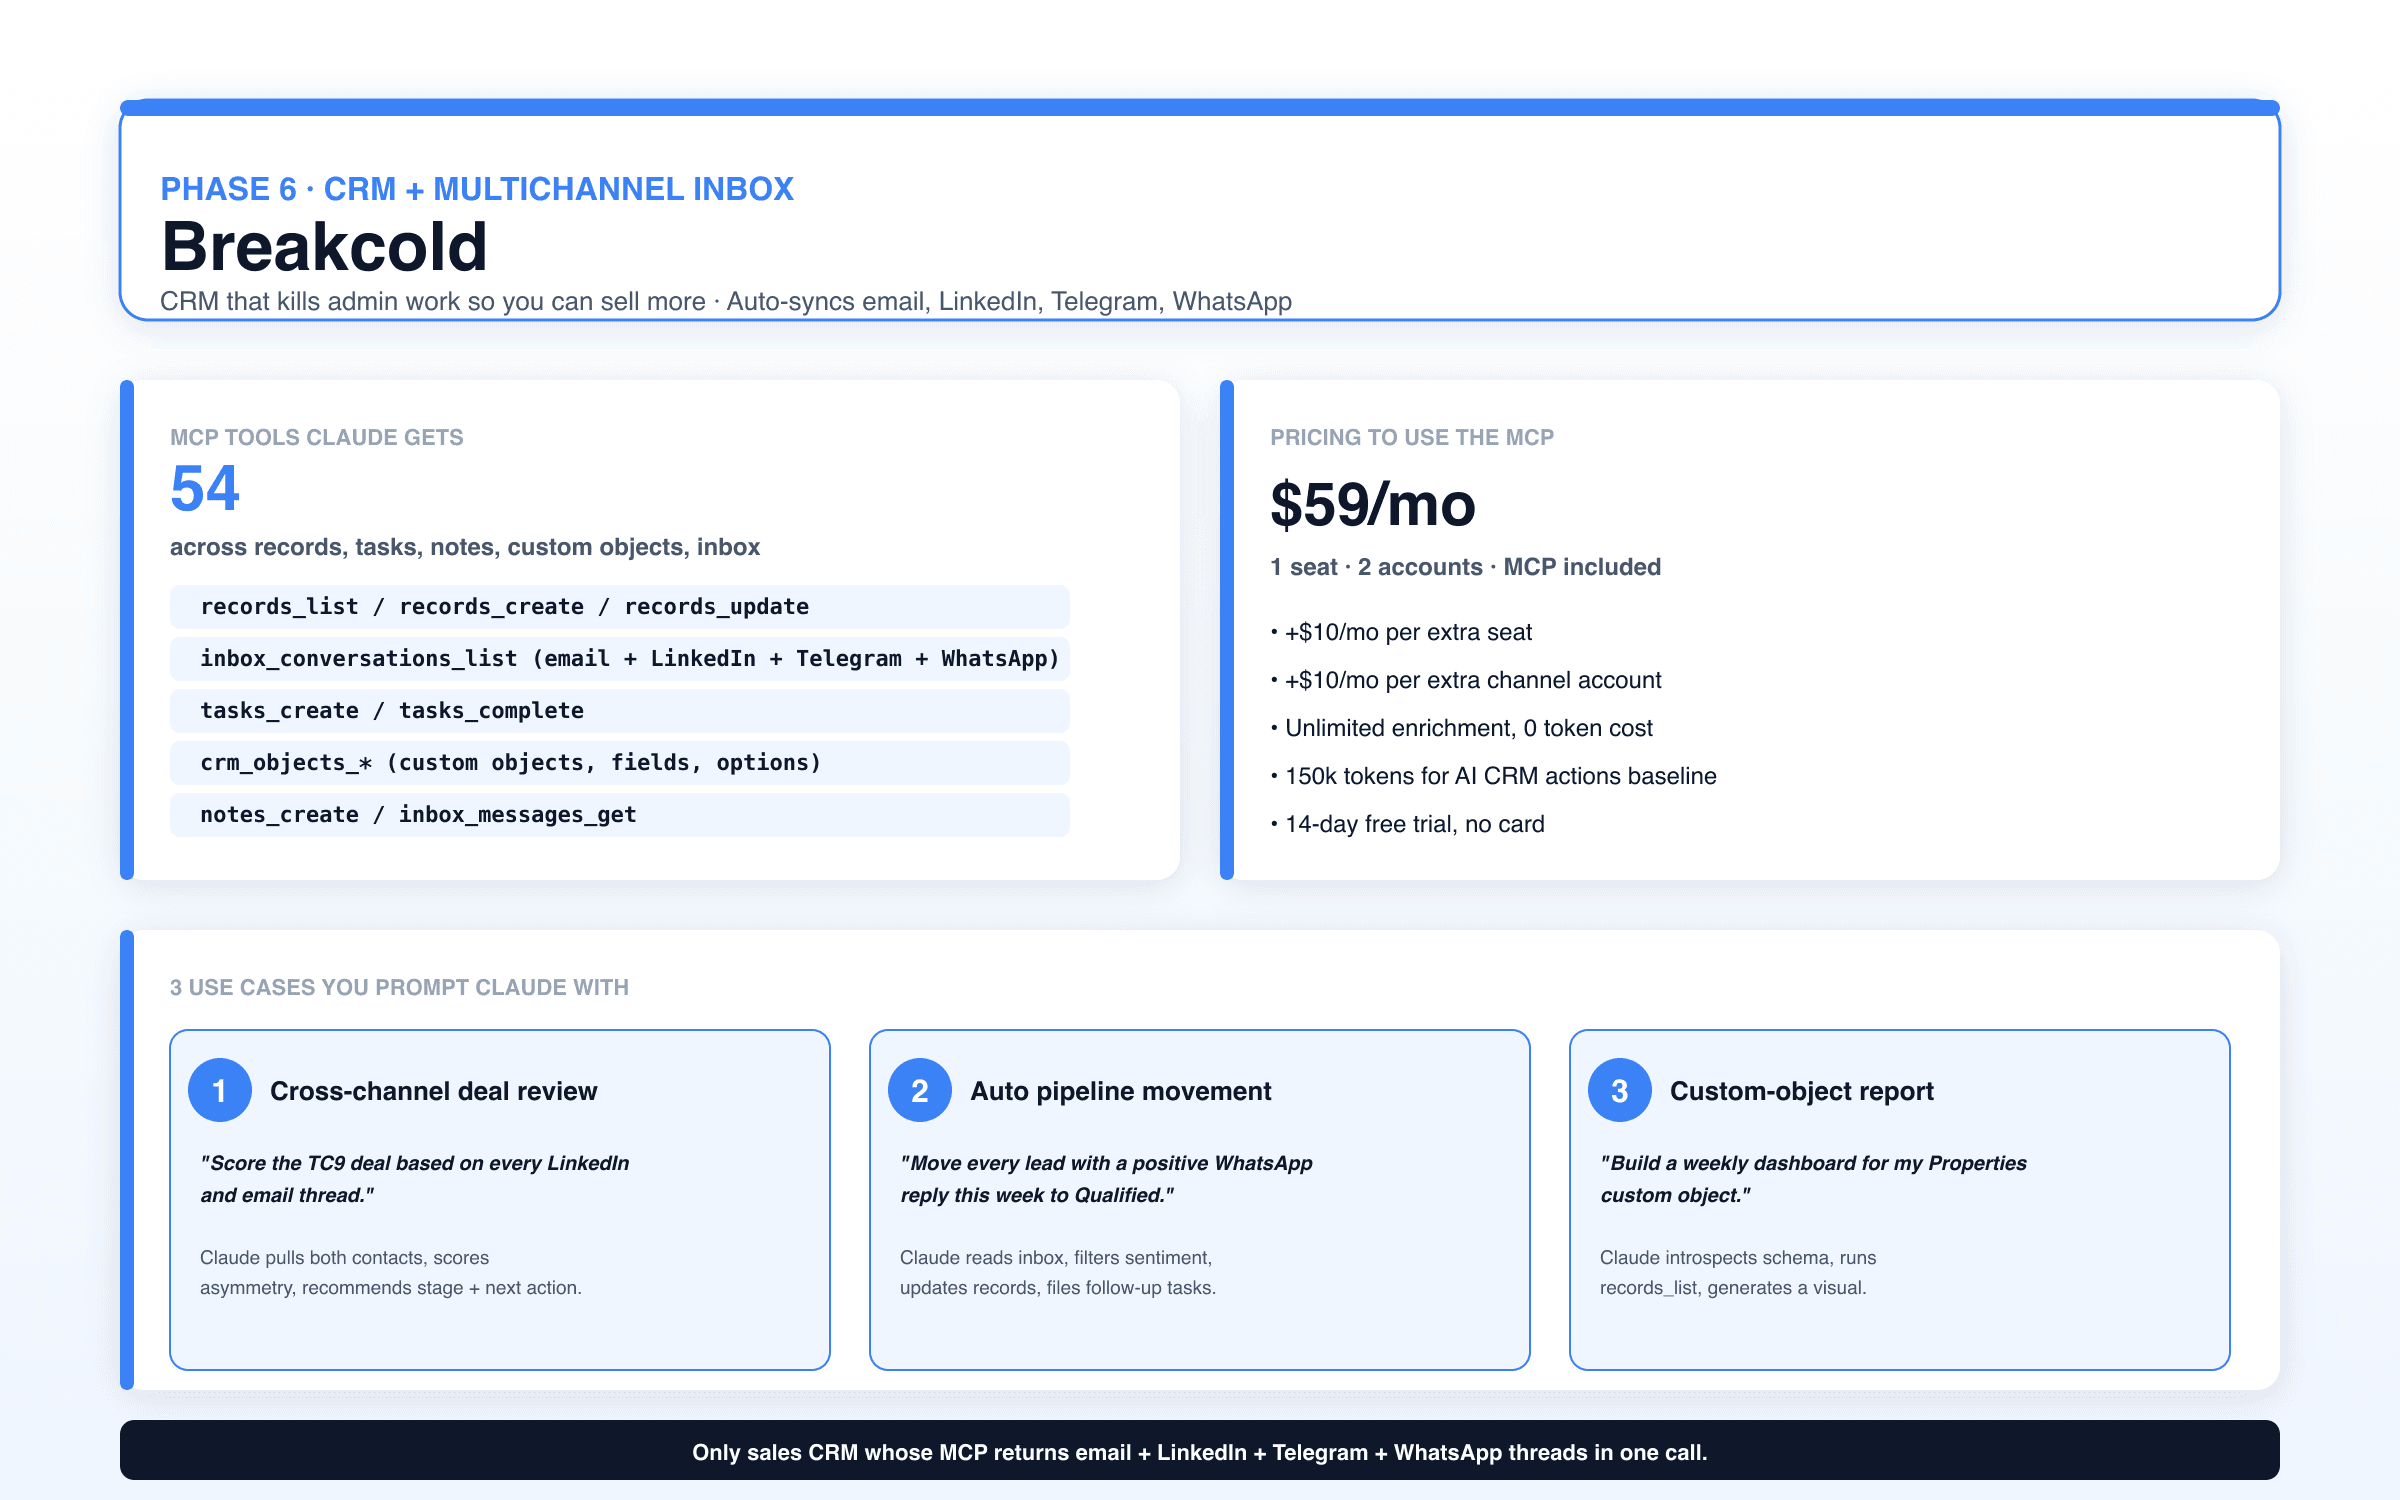Click the 'Cross-channel deal review' heading
The image size is (2400, 1500).
coord(434,1091)
